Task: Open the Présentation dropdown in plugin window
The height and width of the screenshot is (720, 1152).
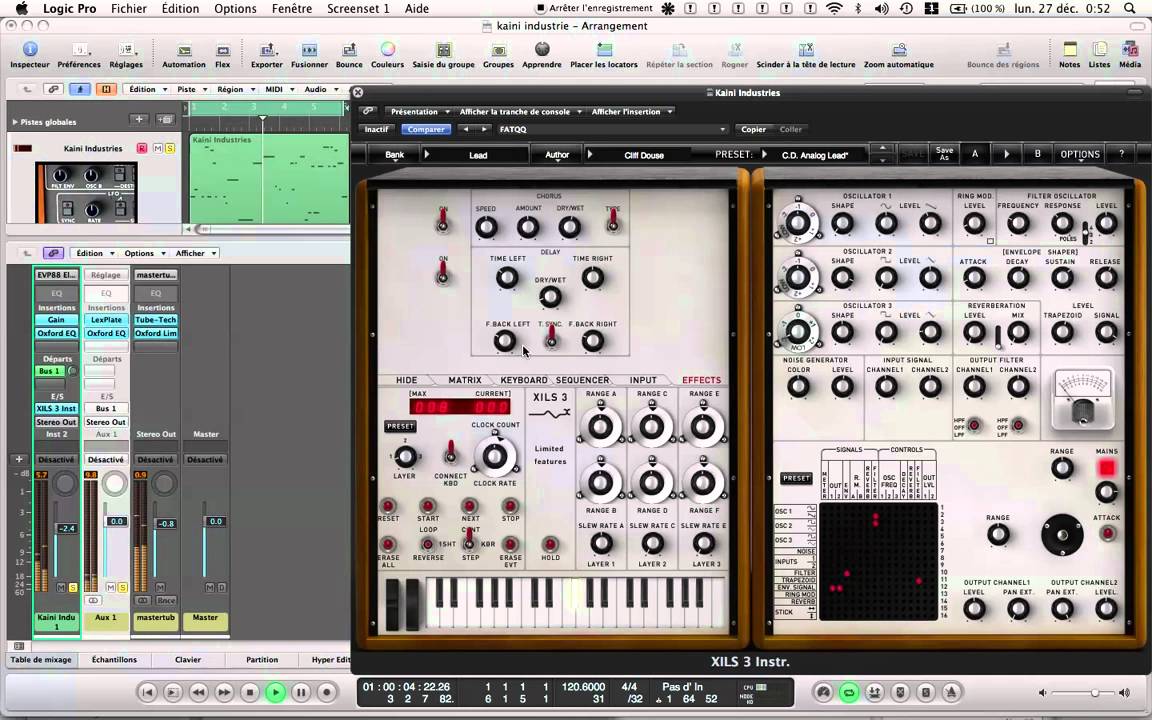Action: click(420, 112)
